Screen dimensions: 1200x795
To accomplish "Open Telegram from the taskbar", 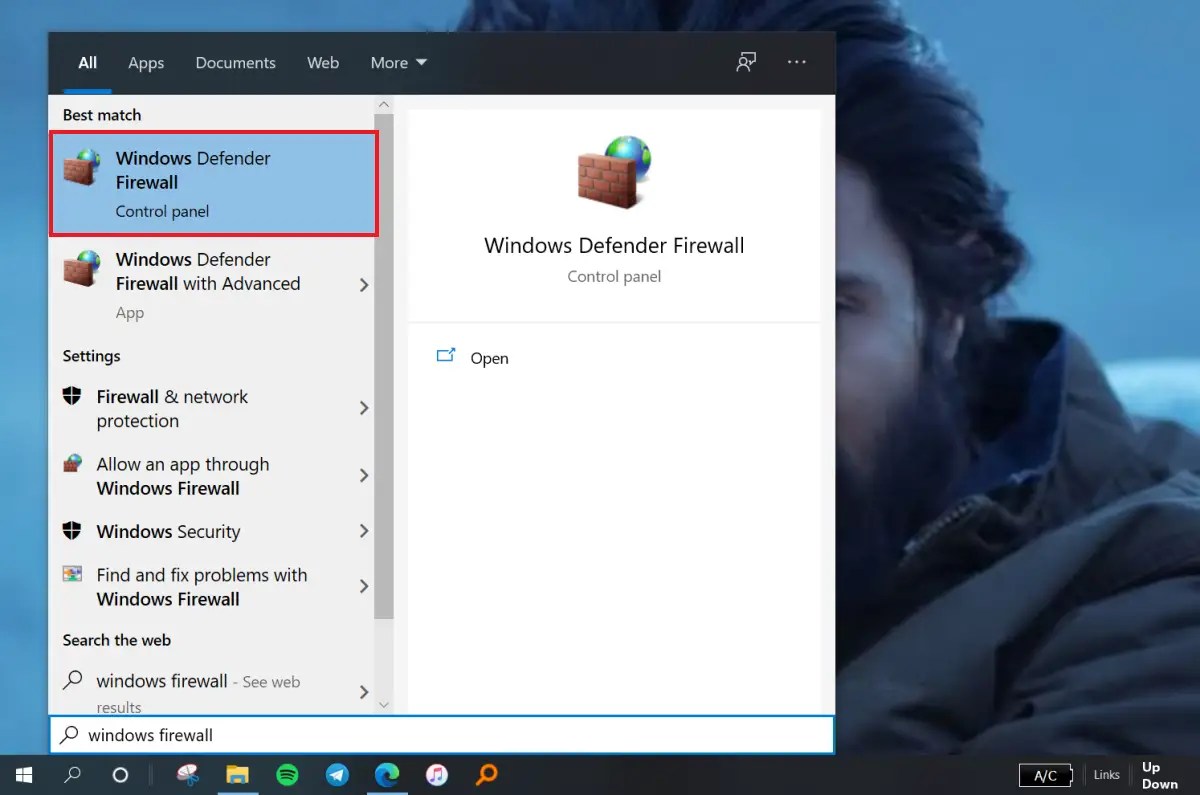I will pyautogui.click(x=337, y=774).
